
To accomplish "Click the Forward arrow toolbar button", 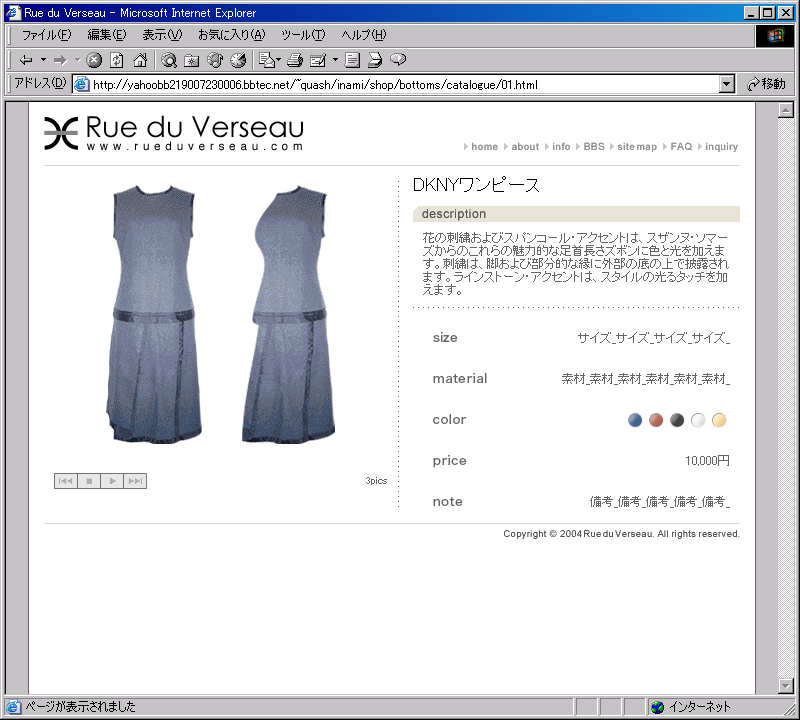I will (60, 60).
